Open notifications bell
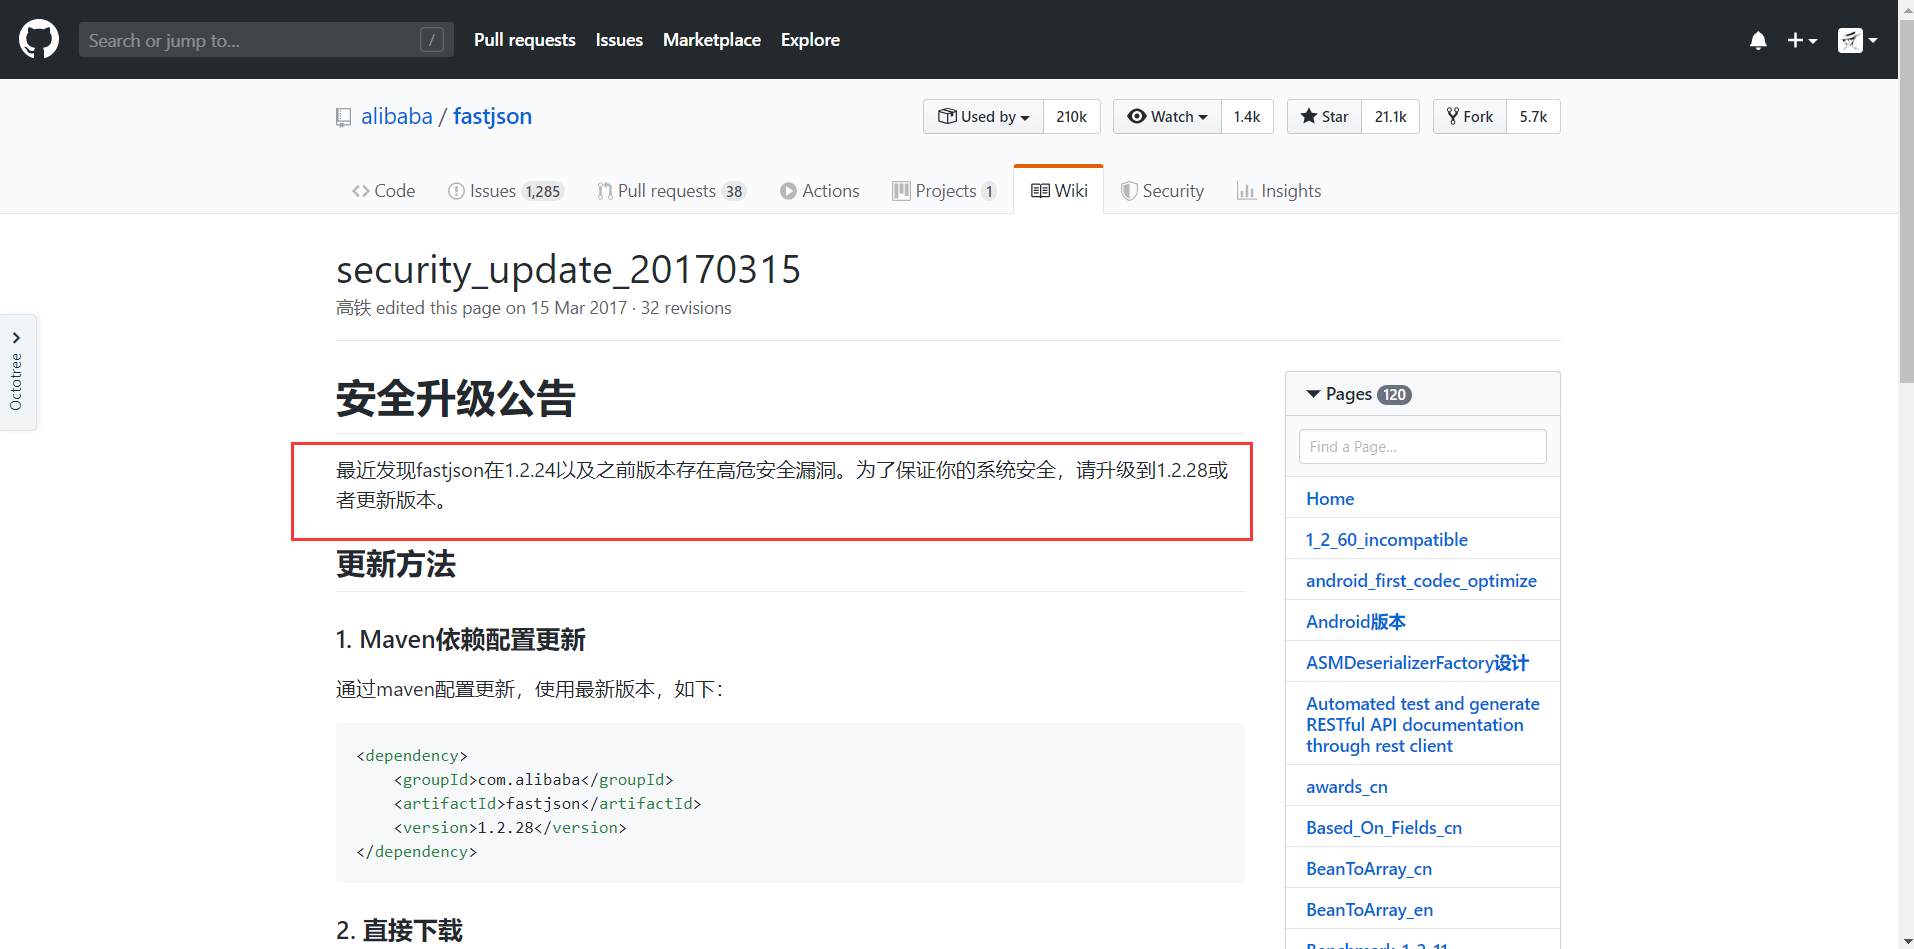The image size is (1914, 949). click(1758, 40)
